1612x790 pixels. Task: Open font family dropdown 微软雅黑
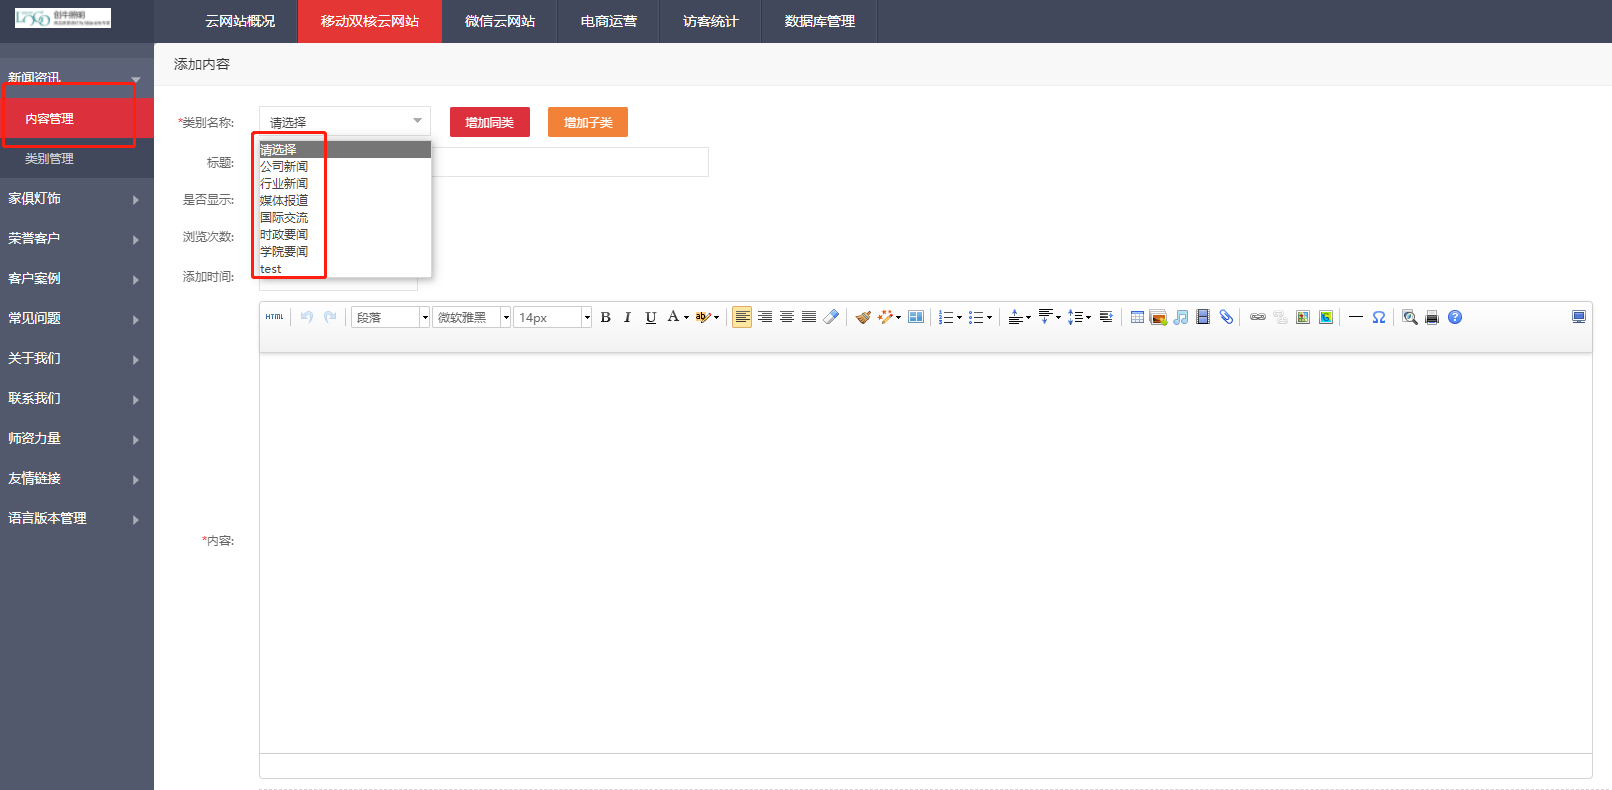pyautogui.click(x=471, y=317)
